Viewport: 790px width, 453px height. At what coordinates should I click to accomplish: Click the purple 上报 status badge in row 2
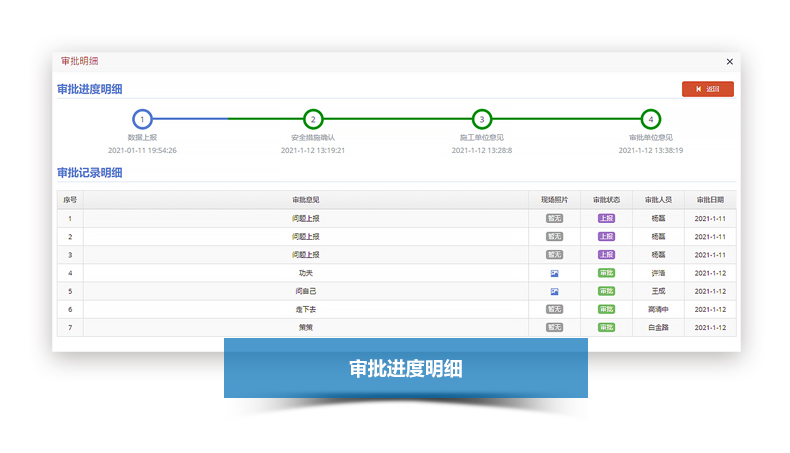click(x=606, y=237)
